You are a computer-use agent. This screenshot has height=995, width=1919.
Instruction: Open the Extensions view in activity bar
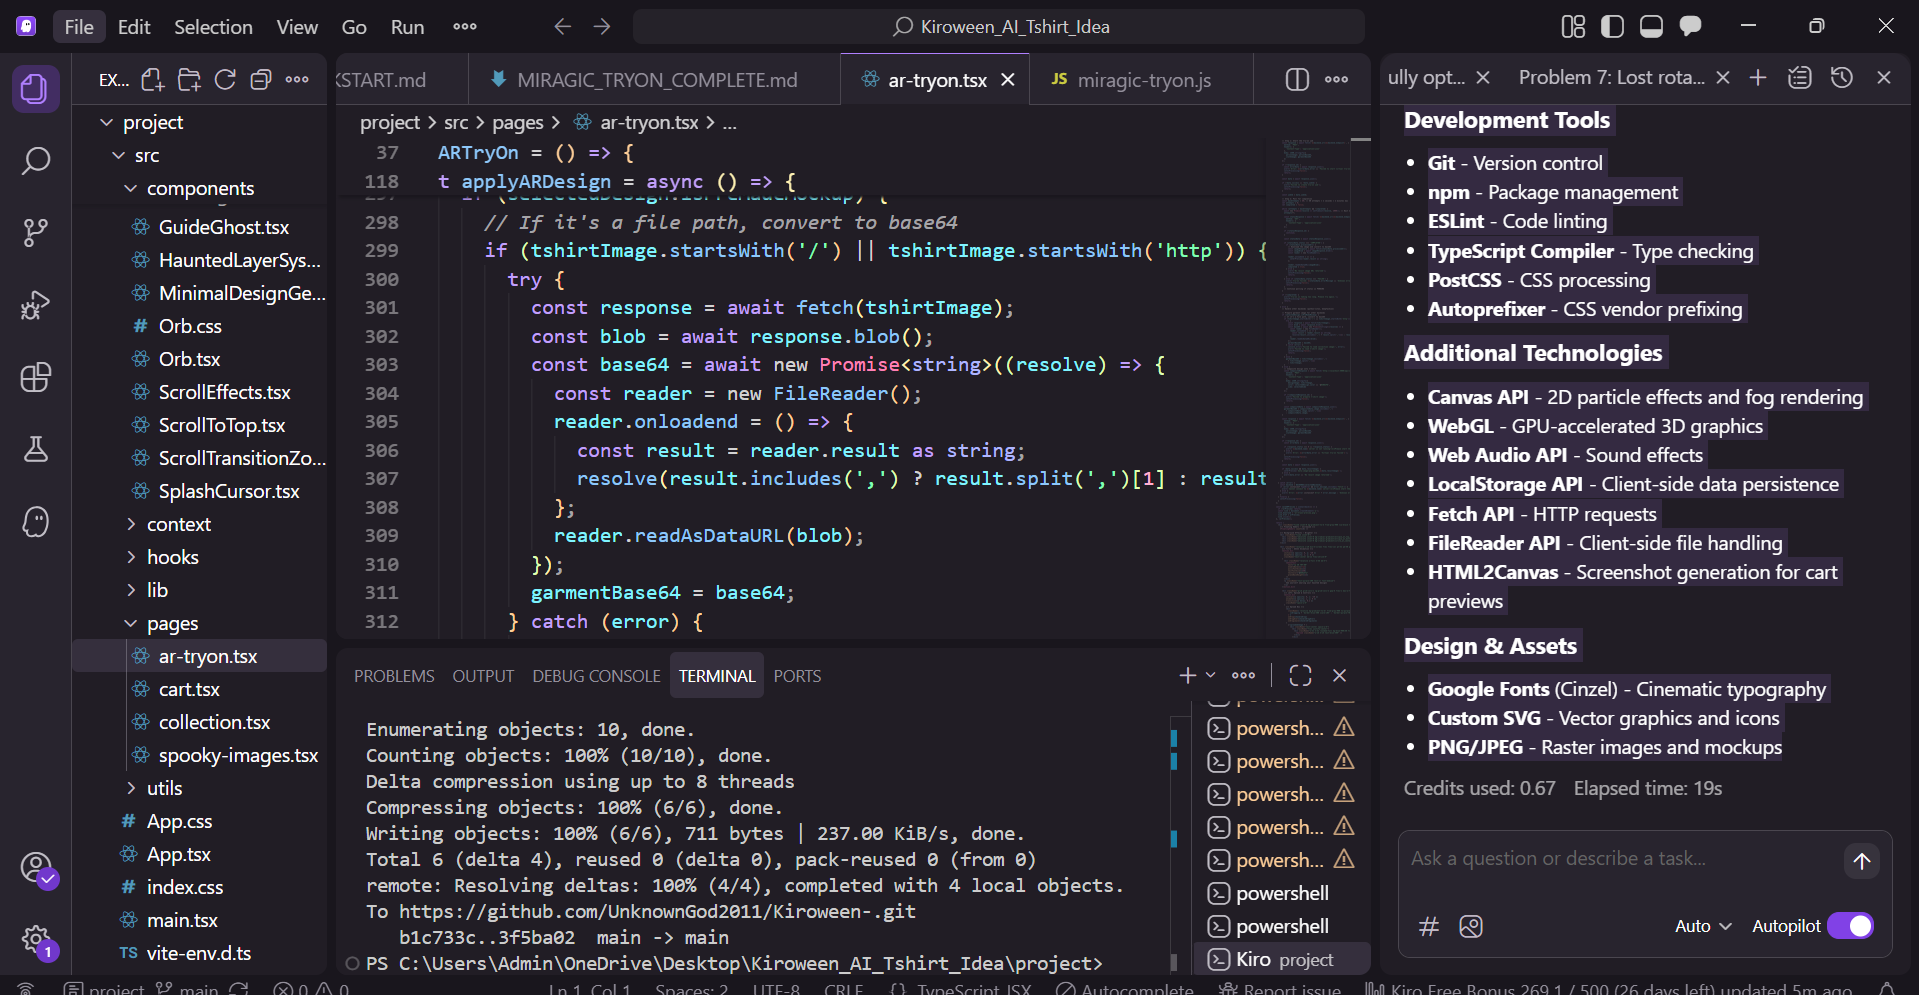(36, 378)
